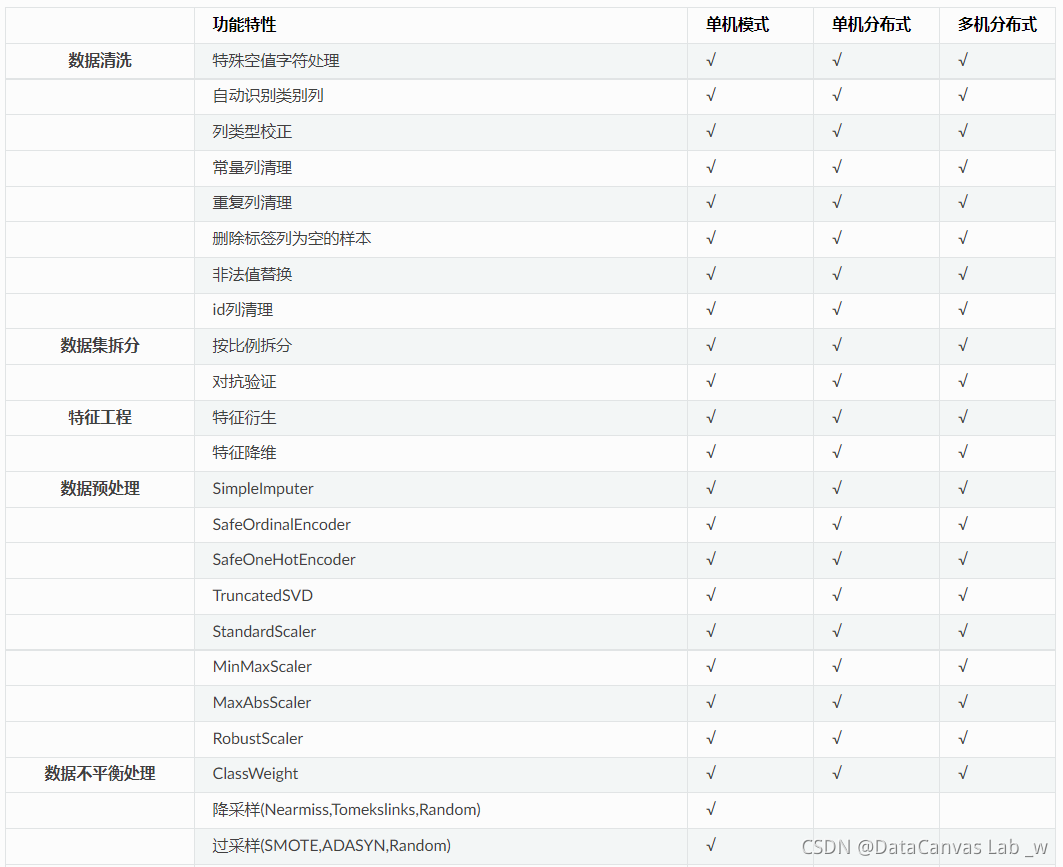The image size is (1063, 867).
Task: Click 单机模式 checkmark for 对抗验证
Action: click(x=711, y=381)
